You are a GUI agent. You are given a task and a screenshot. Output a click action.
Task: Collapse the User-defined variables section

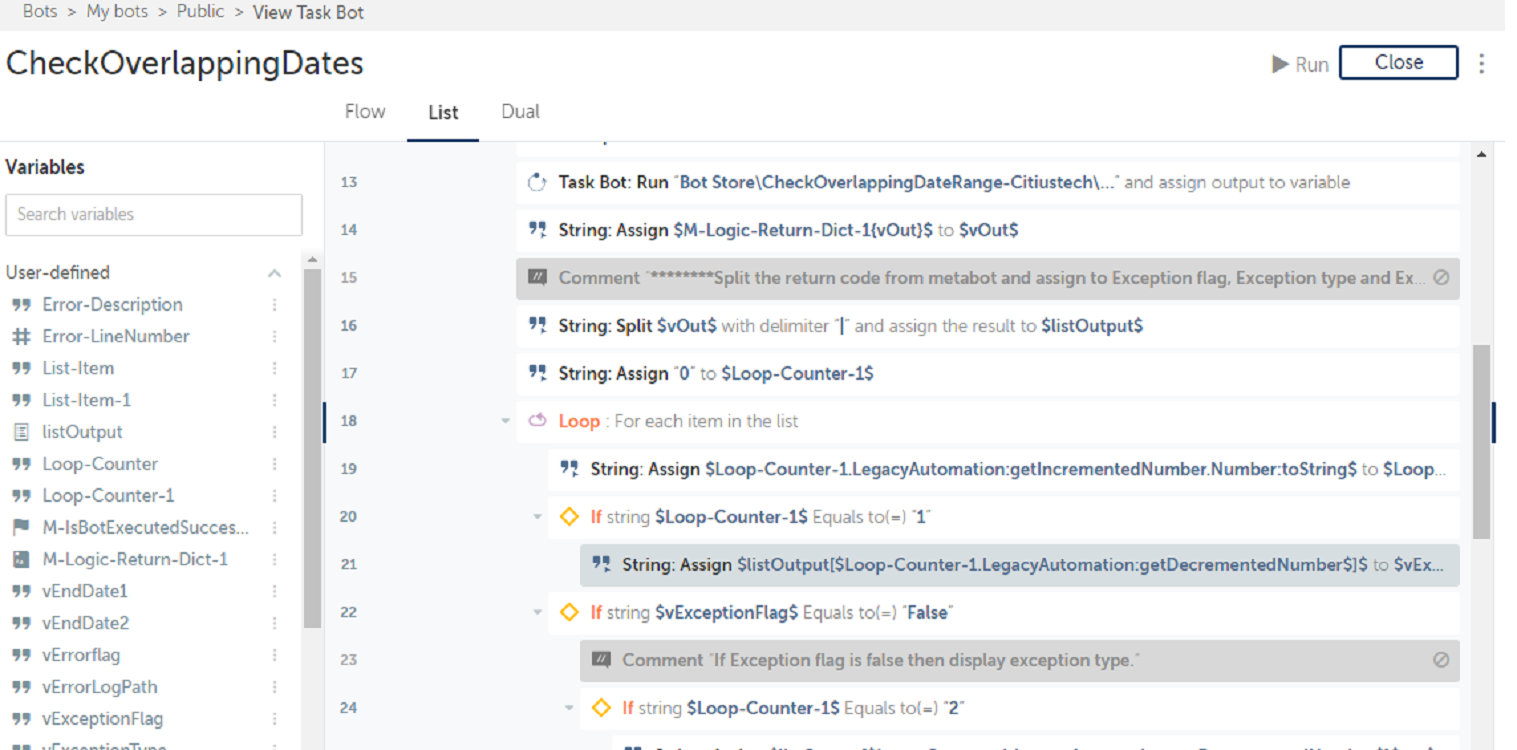(x=274, y=273)
